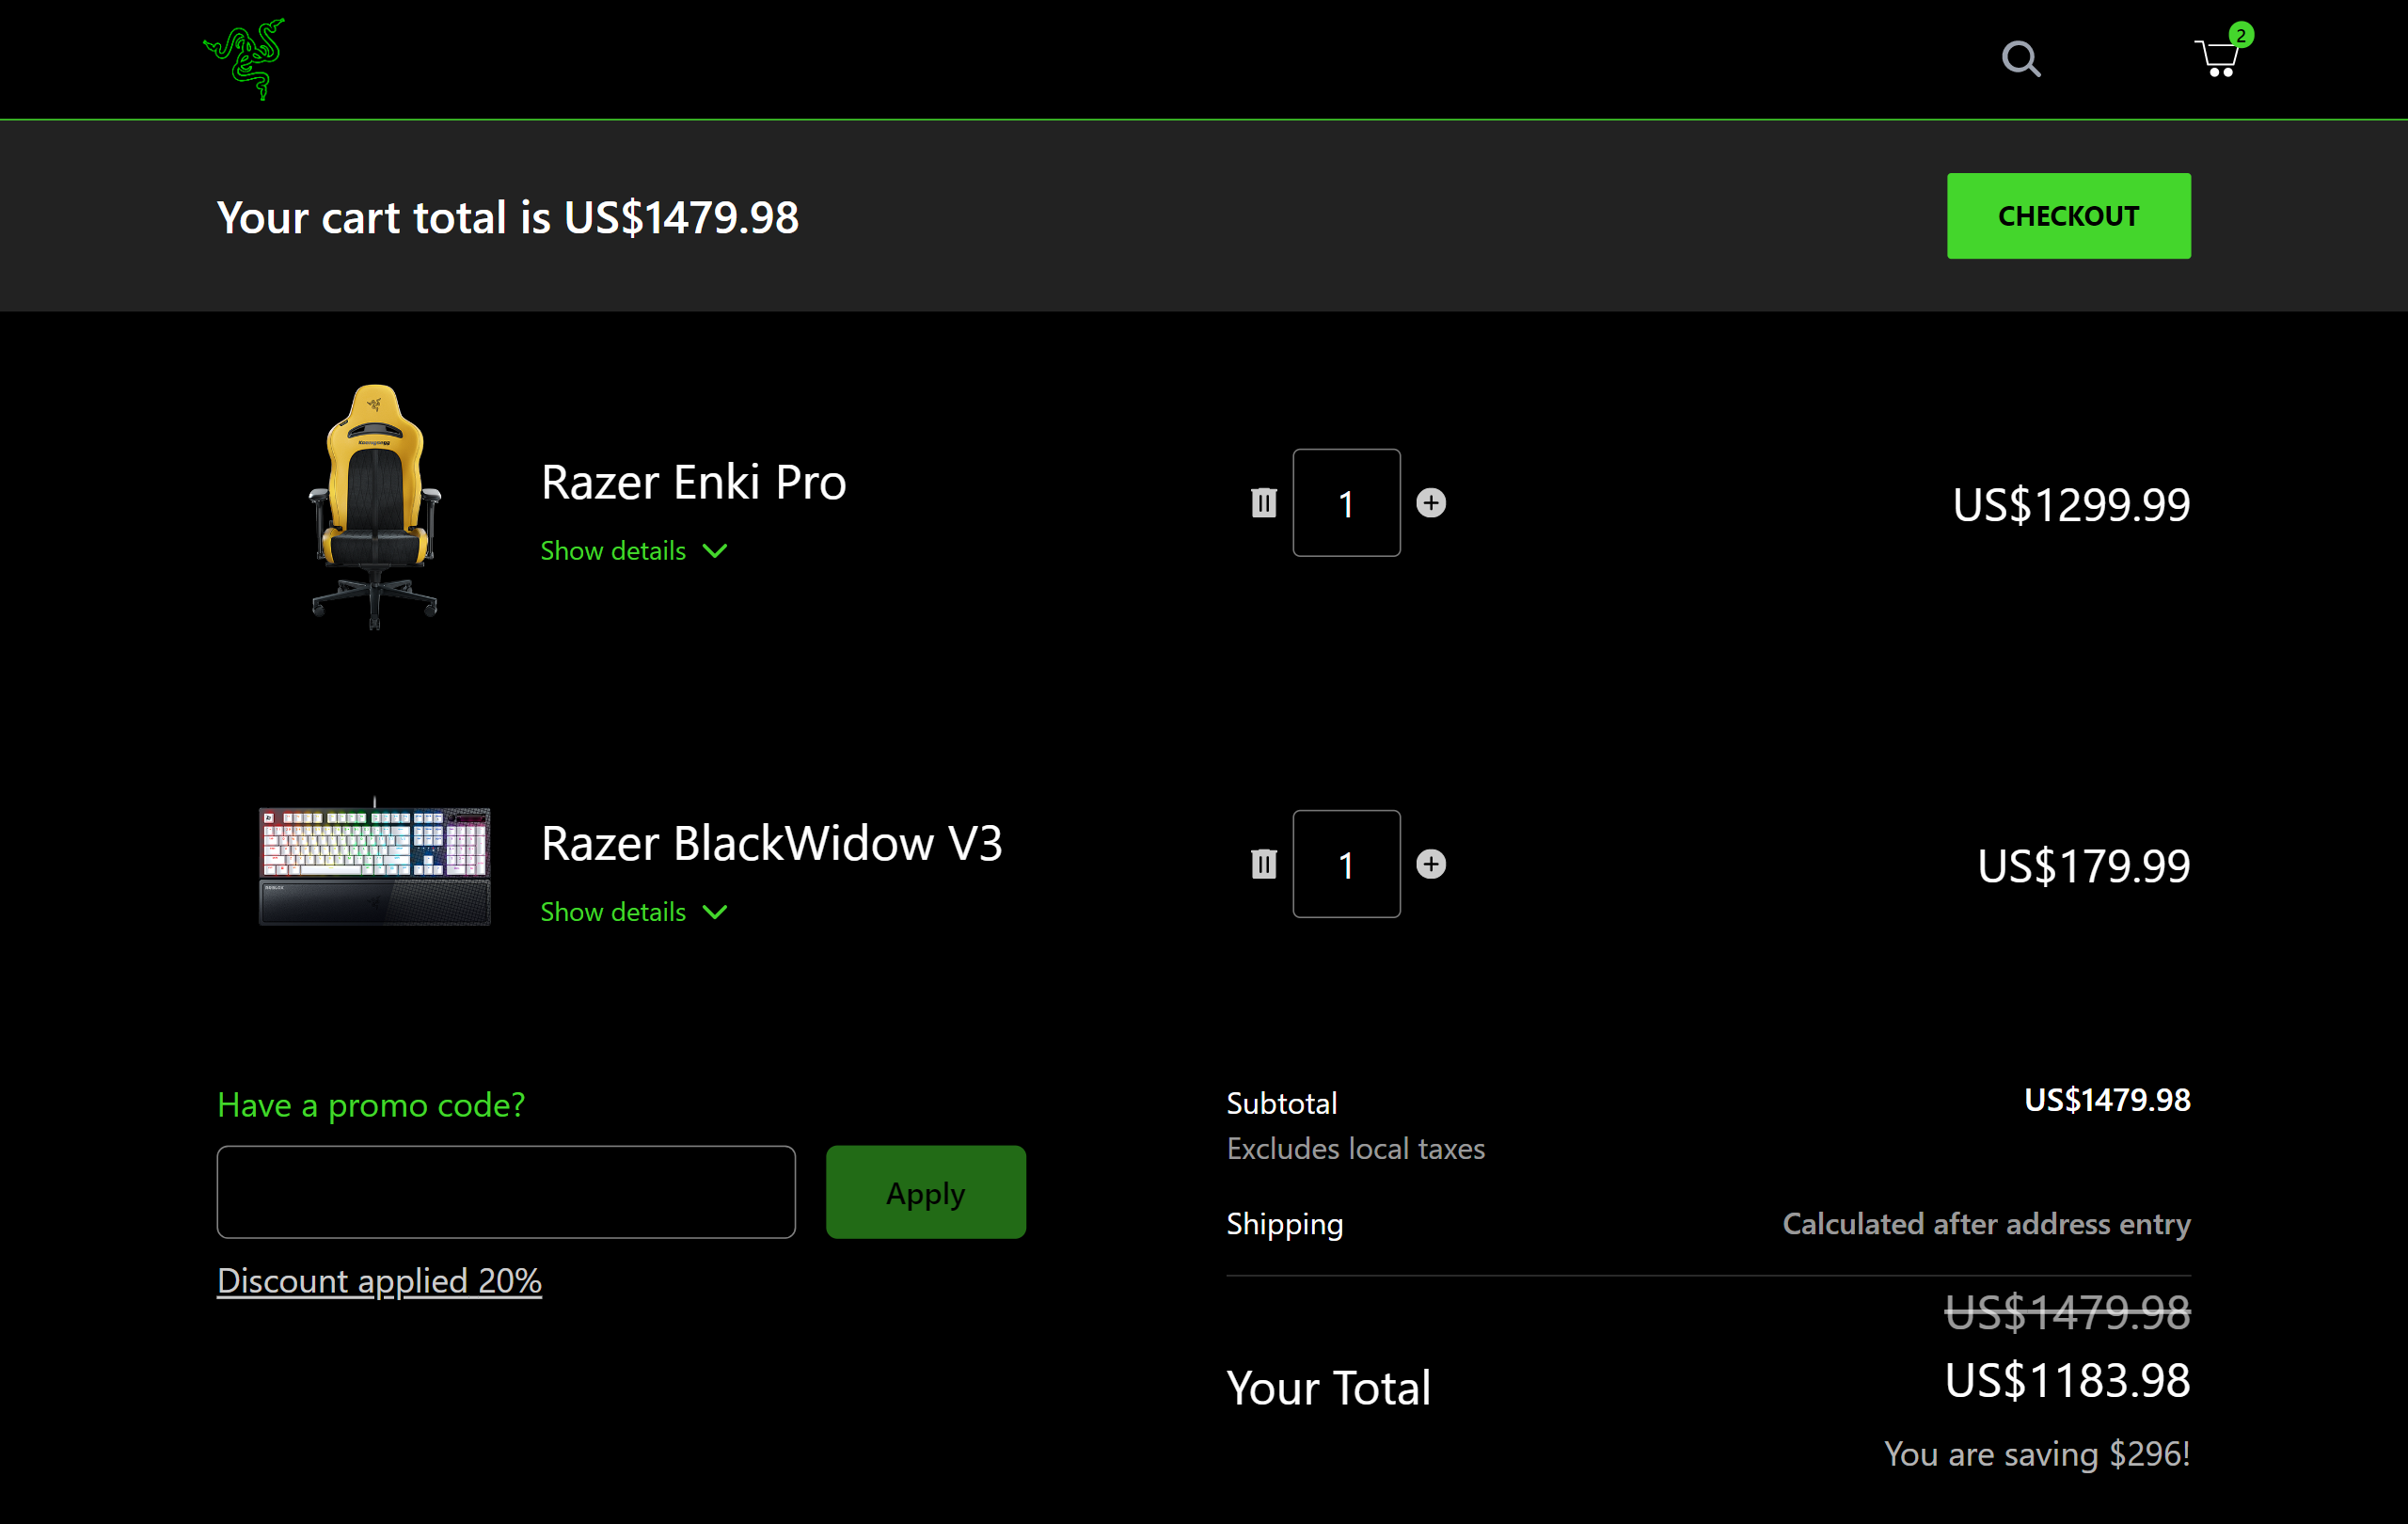Select the Enki Pro quantity field
This screenshot has height=1524, width=2408.
coord(1347,503)
